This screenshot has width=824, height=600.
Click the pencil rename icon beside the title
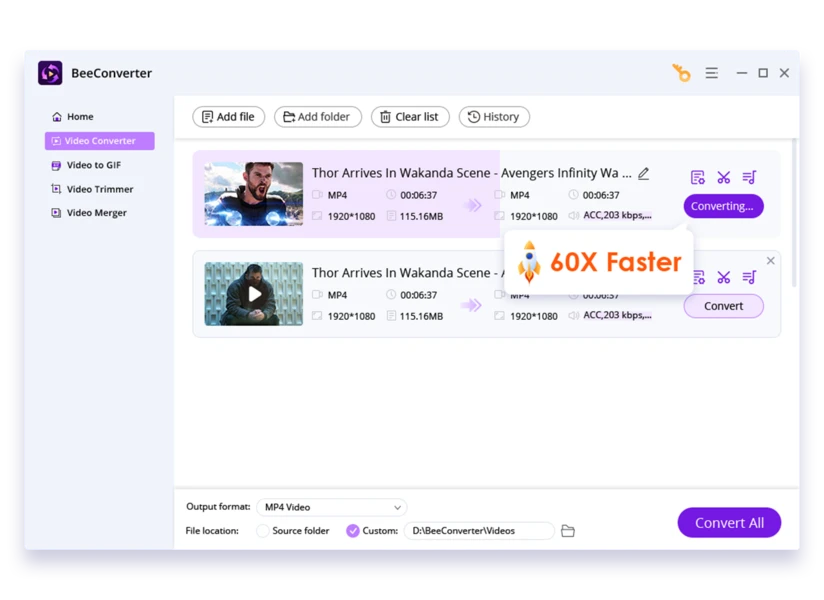[643, 173]
